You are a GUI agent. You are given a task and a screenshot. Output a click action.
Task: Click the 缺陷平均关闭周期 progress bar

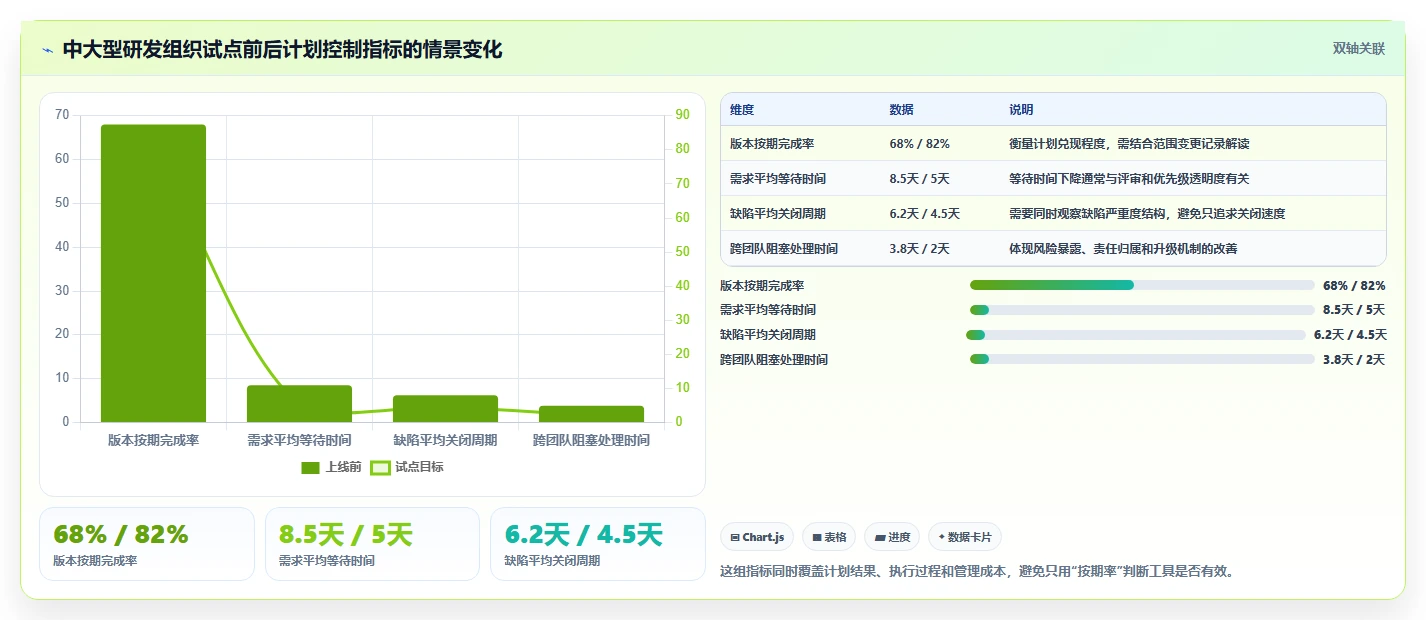[x=1136, y=335]
